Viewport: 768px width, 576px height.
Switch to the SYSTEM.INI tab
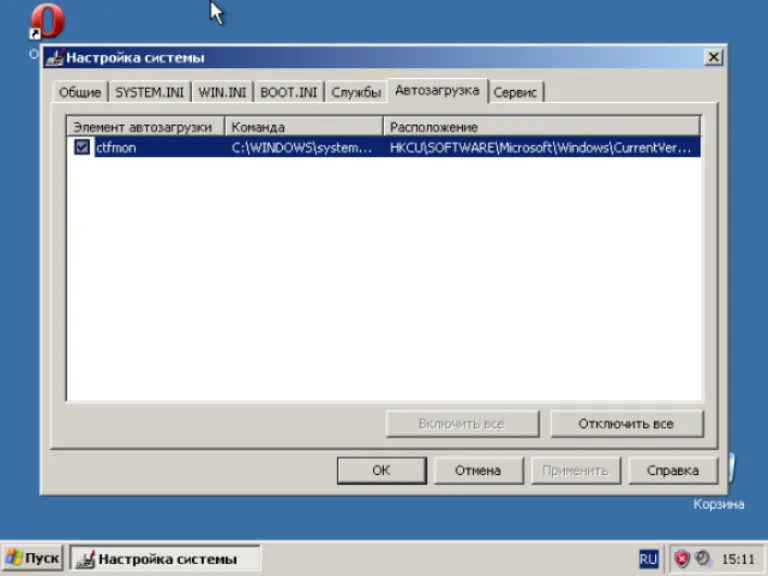pyautogui.click(x=149, y=92)
